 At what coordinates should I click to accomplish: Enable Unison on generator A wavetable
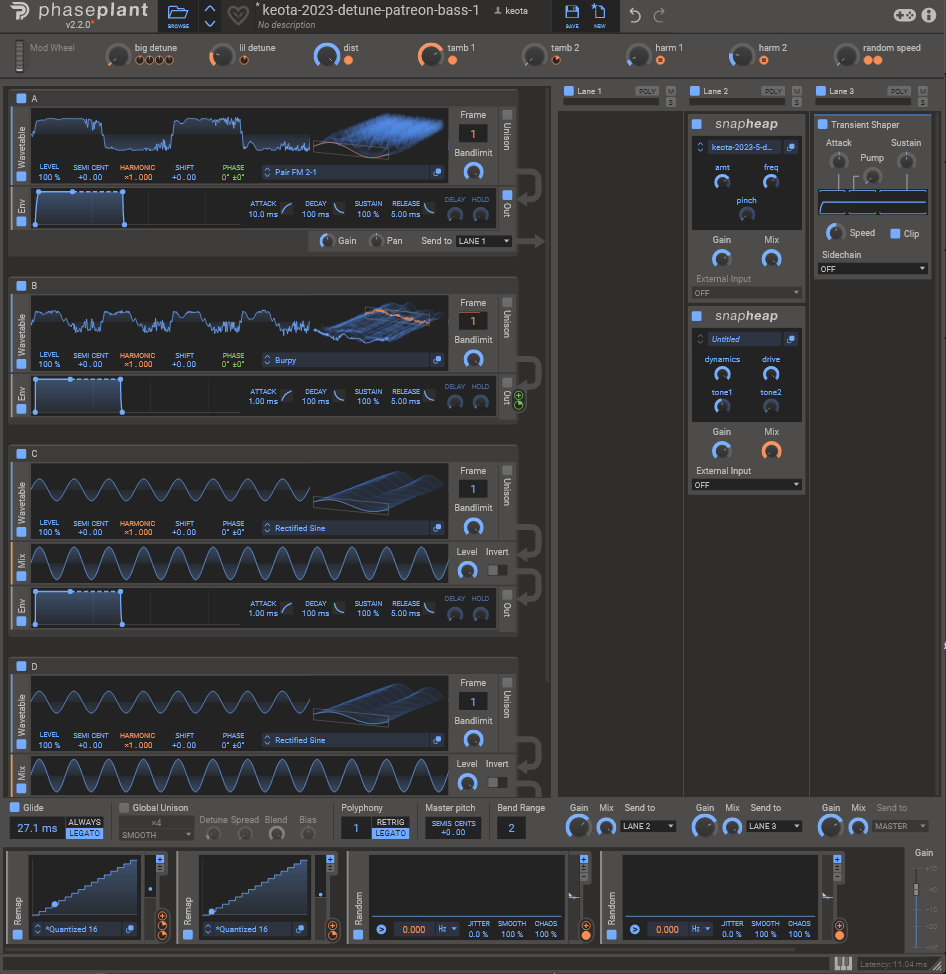pyautogui.click(x=507, y=115)
